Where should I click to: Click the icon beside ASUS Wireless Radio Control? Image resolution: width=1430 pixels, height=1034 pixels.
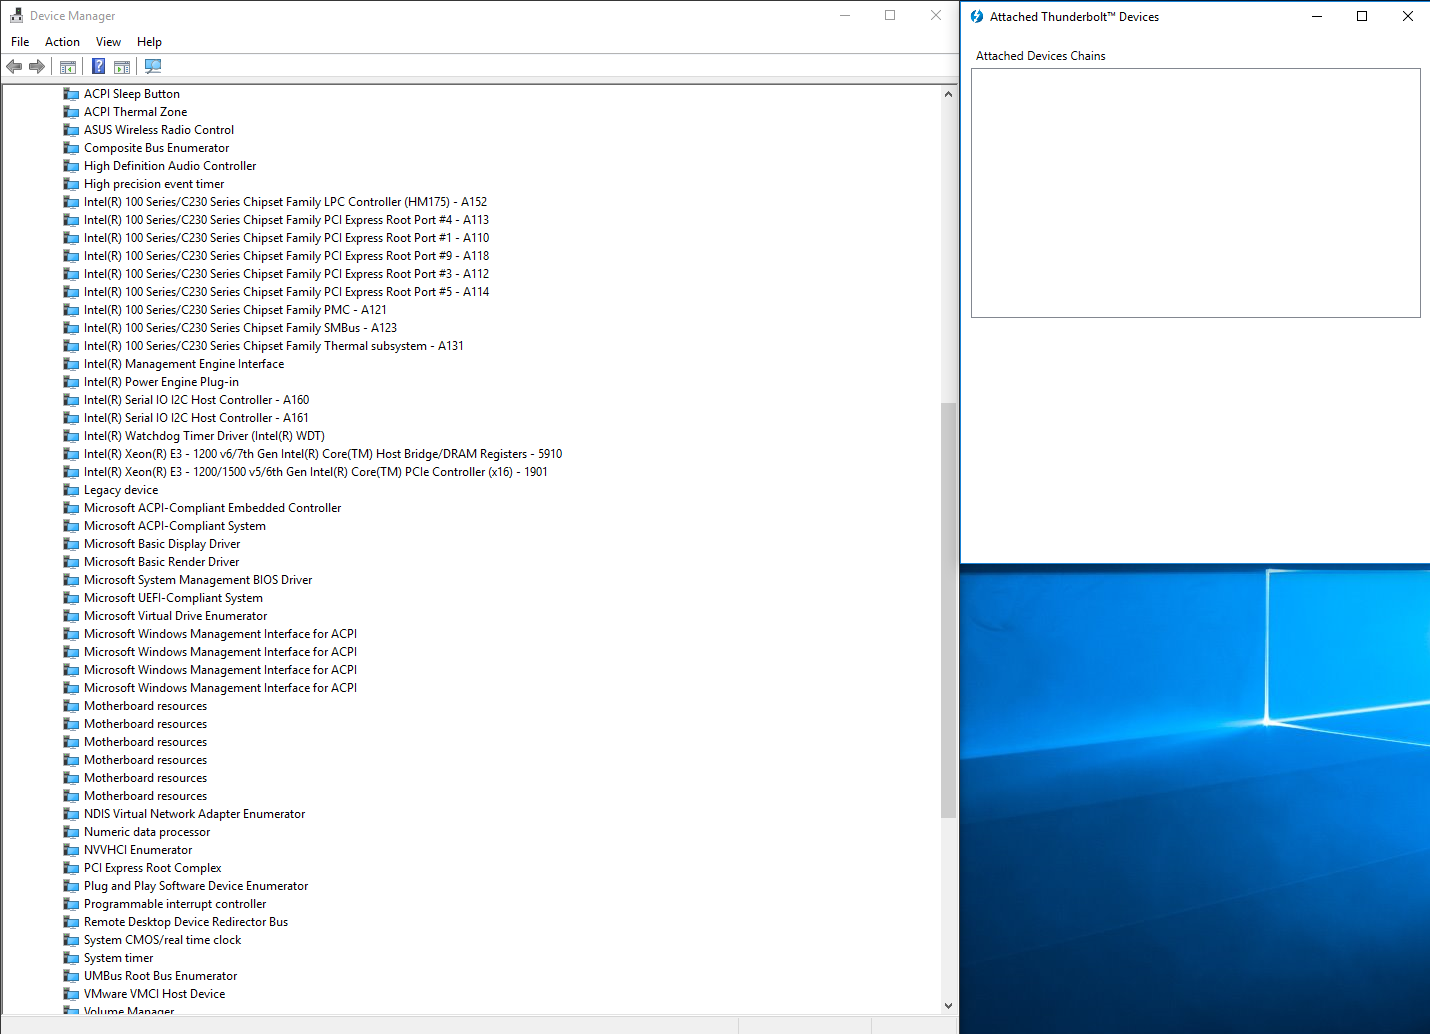(71, 130)
